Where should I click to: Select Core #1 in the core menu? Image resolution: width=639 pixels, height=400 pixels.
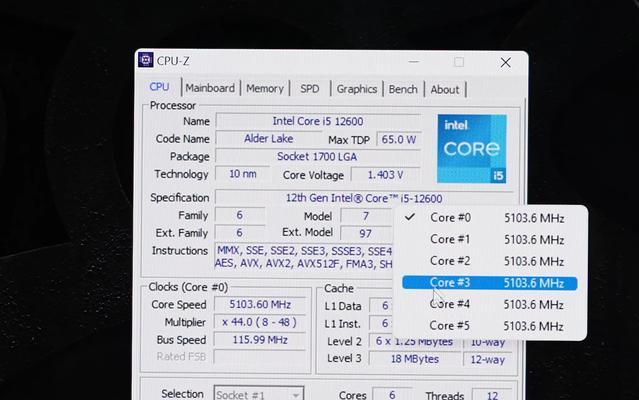(x=490, y=240)
